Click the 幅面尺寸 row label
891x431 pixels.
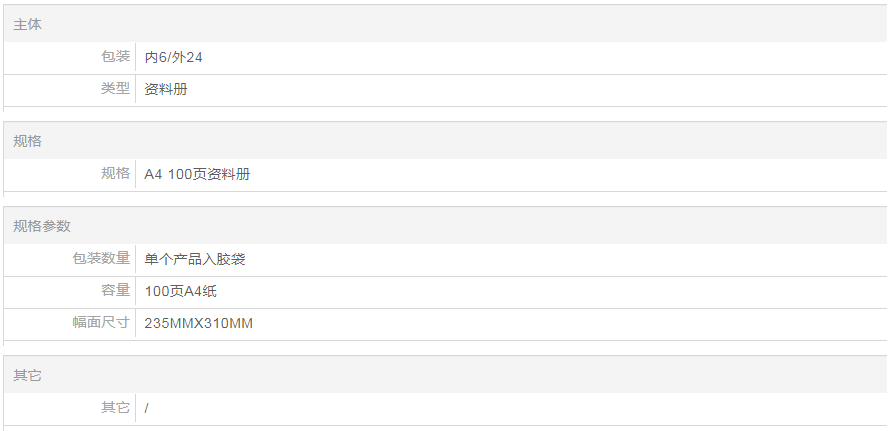(101, 323)
